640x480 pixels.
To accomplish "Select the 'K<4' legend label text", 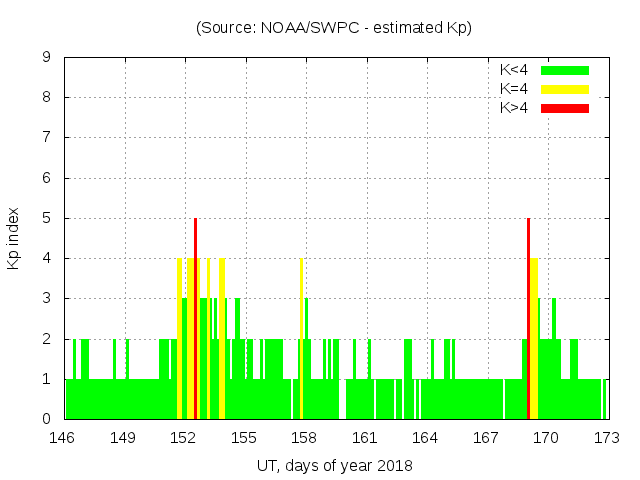I will (x=514, y=70).
